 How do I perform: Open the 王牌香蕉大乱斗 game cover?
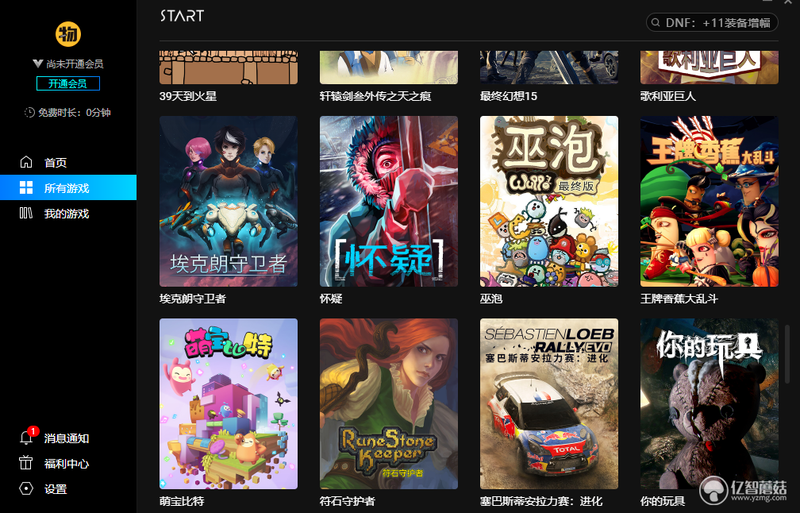pos(709,201)
